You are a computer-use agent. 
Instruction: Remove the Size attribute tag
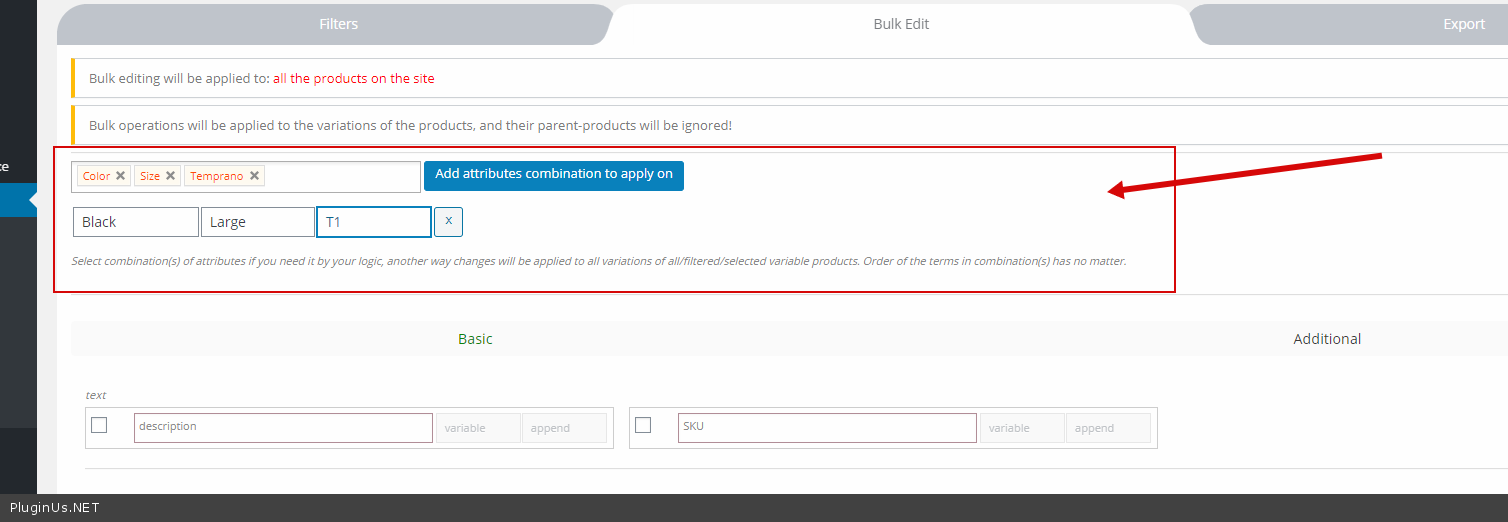[171, 176]
